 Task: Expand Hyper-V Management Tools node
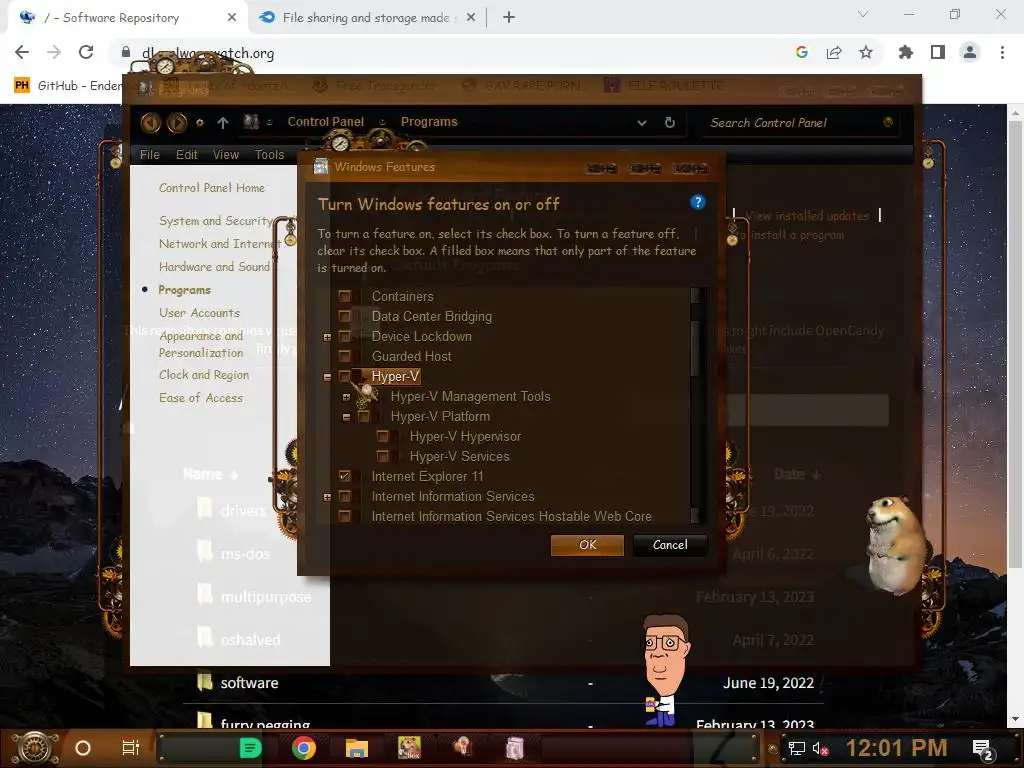point(346,397)
